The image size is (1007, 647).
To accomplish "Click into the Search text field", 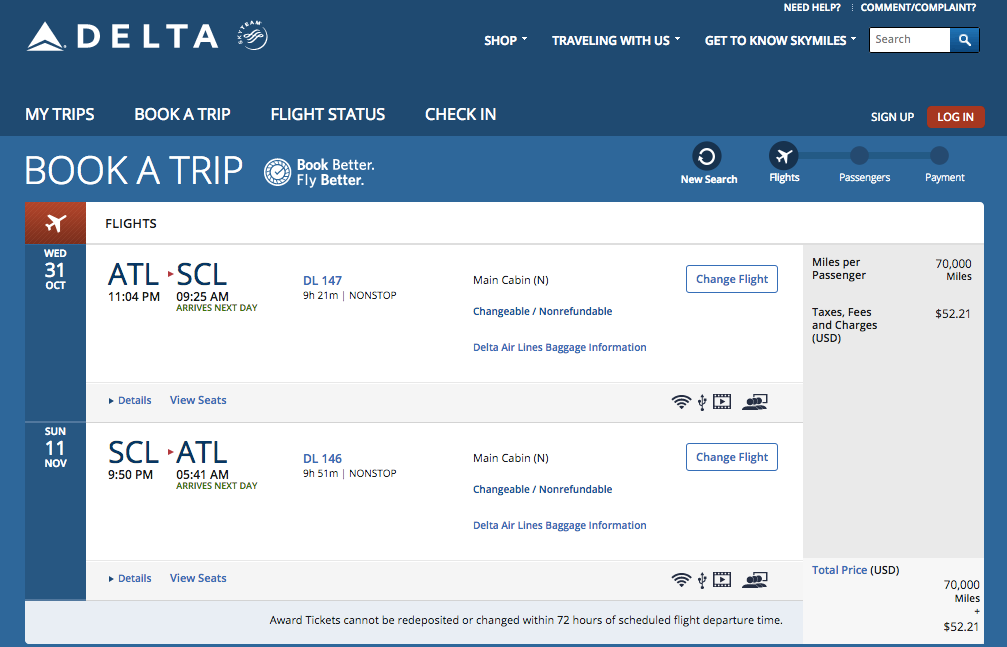I will click(909, 40).
